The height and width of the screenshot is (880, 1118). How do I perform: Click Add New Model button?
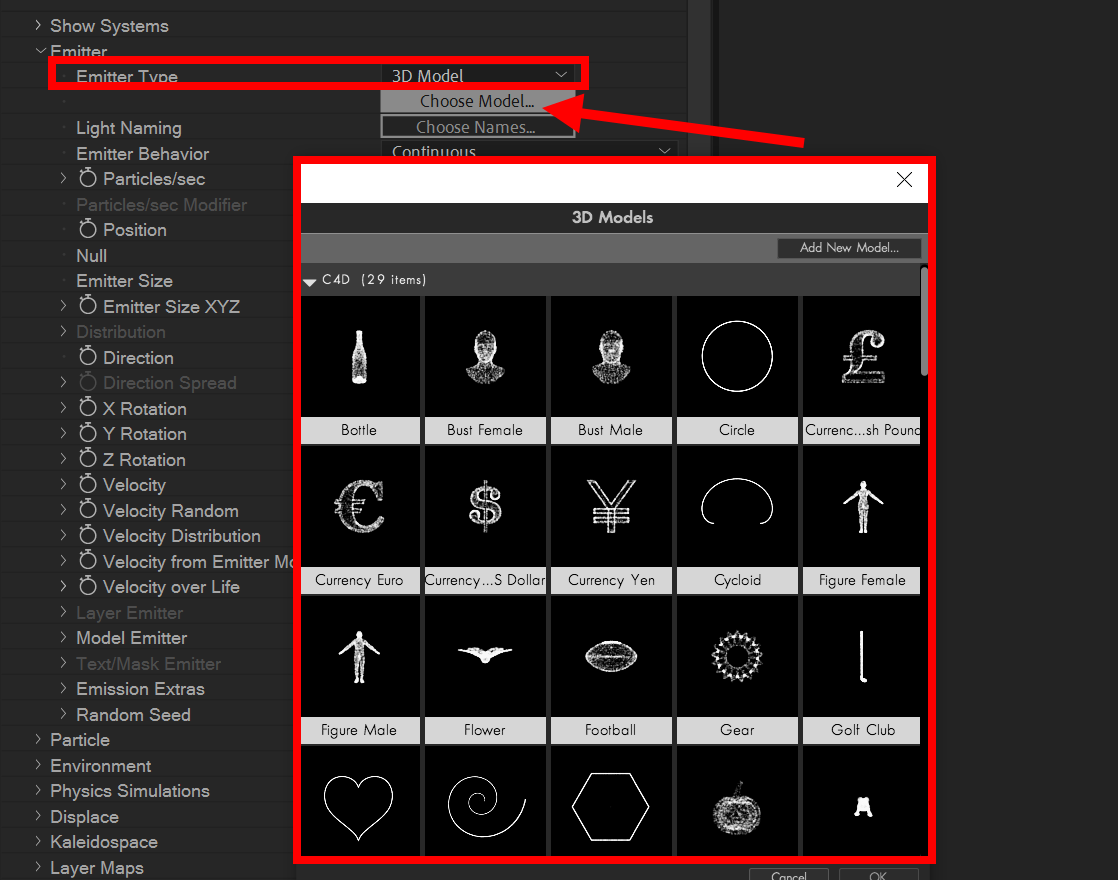click(x=849, y=247)
